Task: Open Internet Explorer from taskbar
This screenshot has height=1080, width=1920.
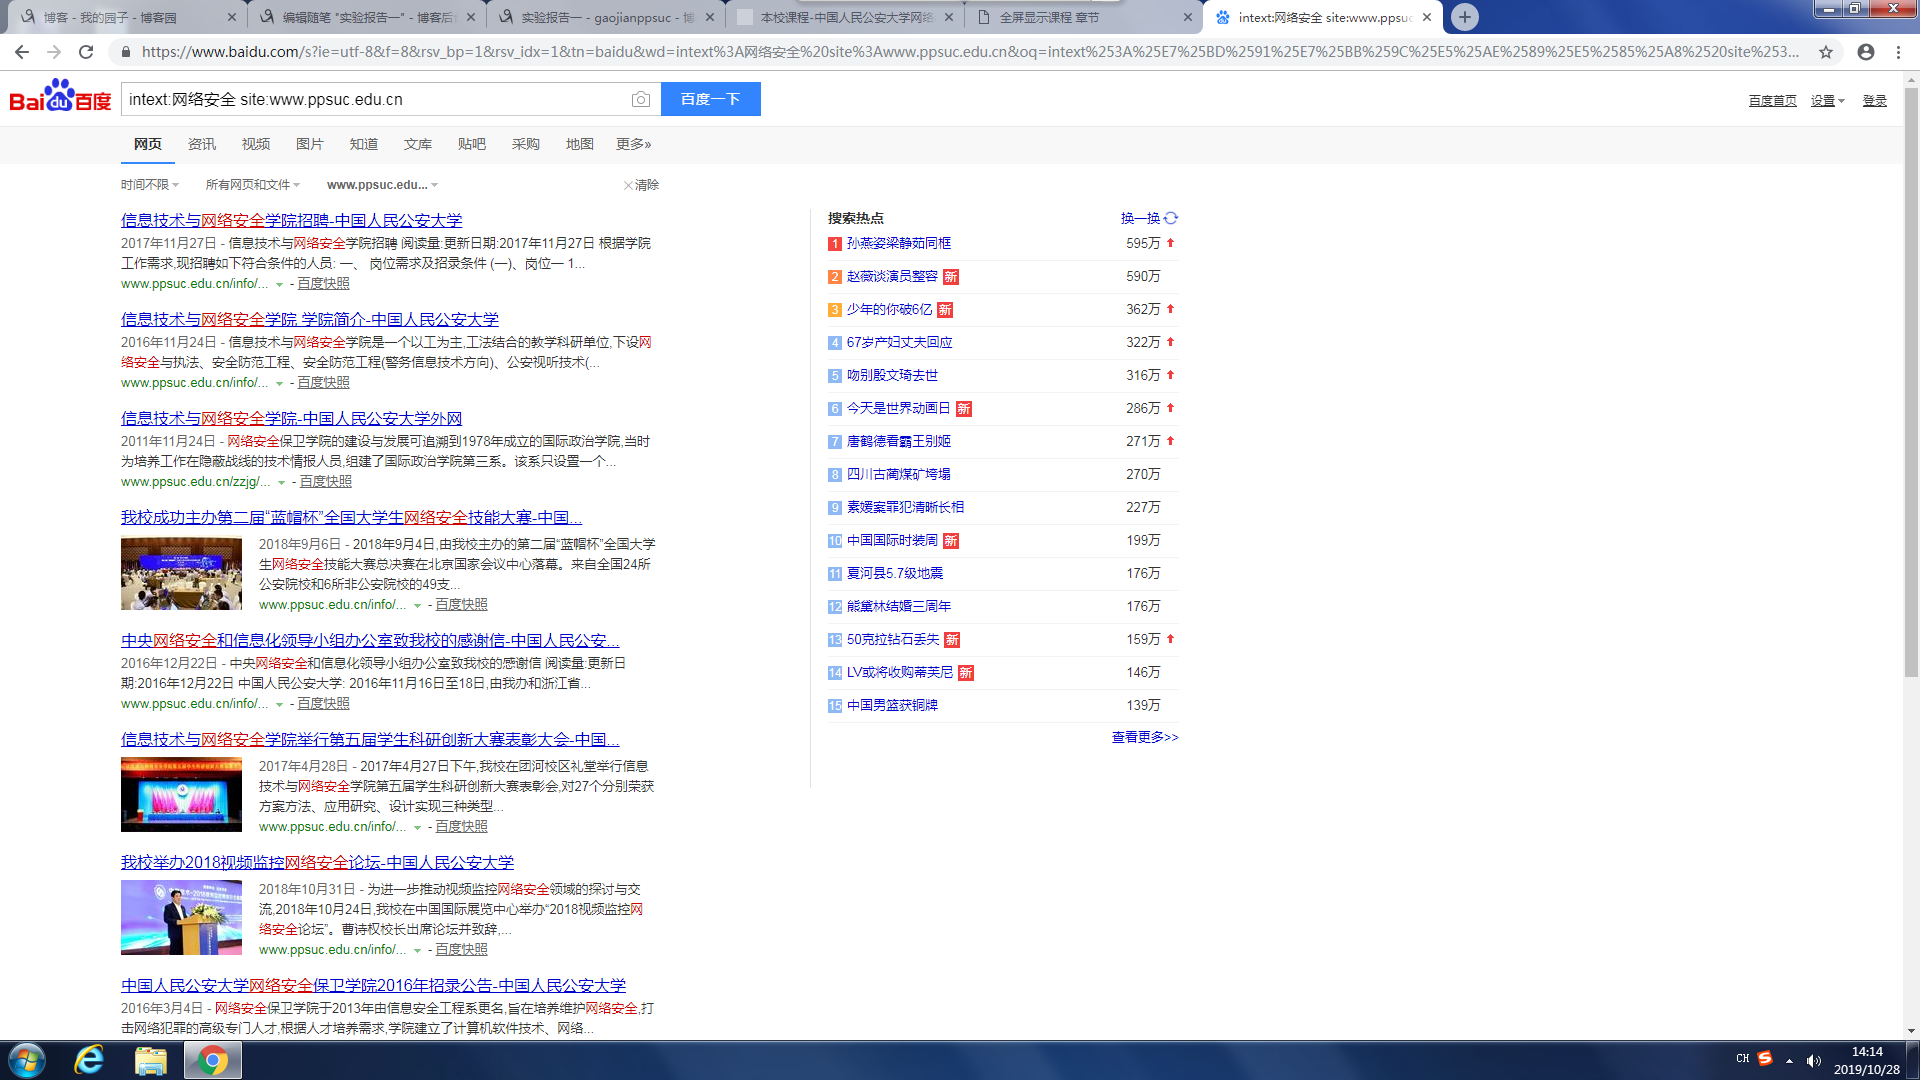Action: tap(89, 1060)
